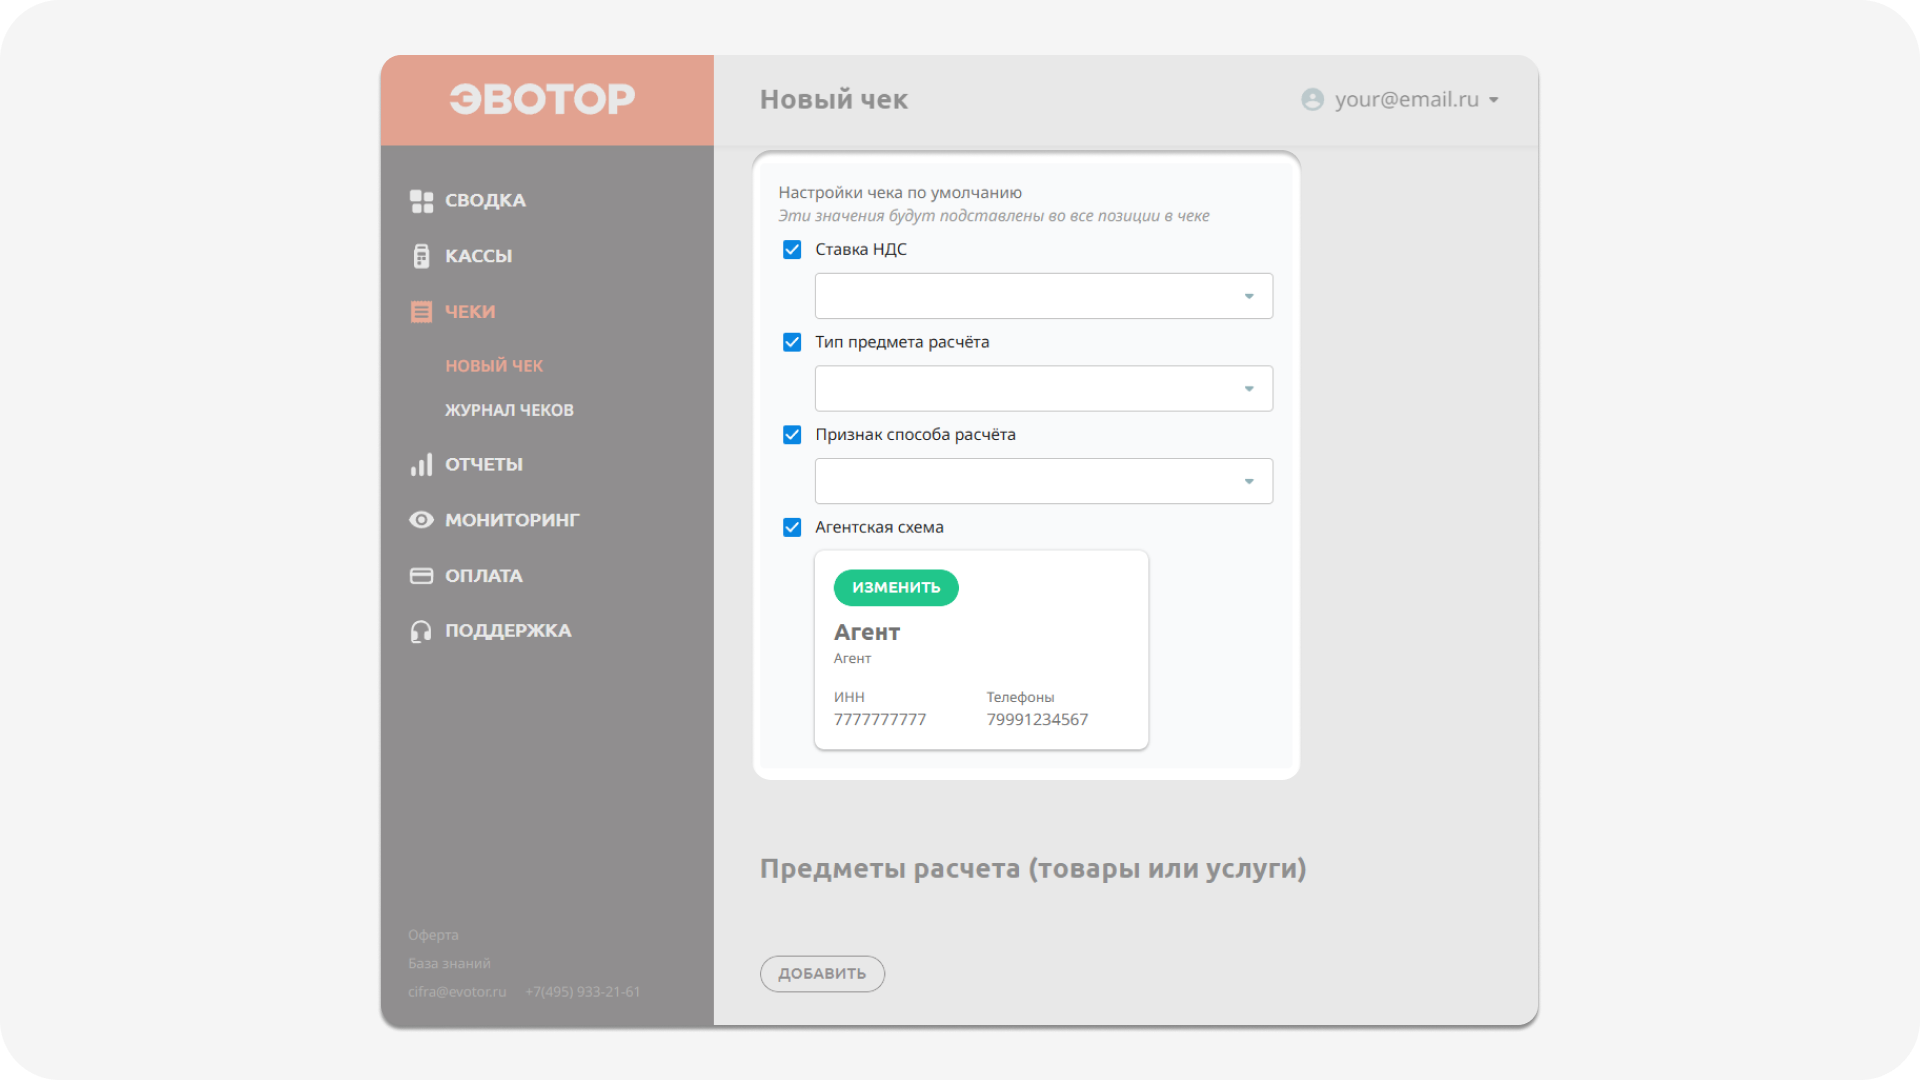Select the Чеки menu item
This screenshot has width=1920, height=1080.
(470, 312)
